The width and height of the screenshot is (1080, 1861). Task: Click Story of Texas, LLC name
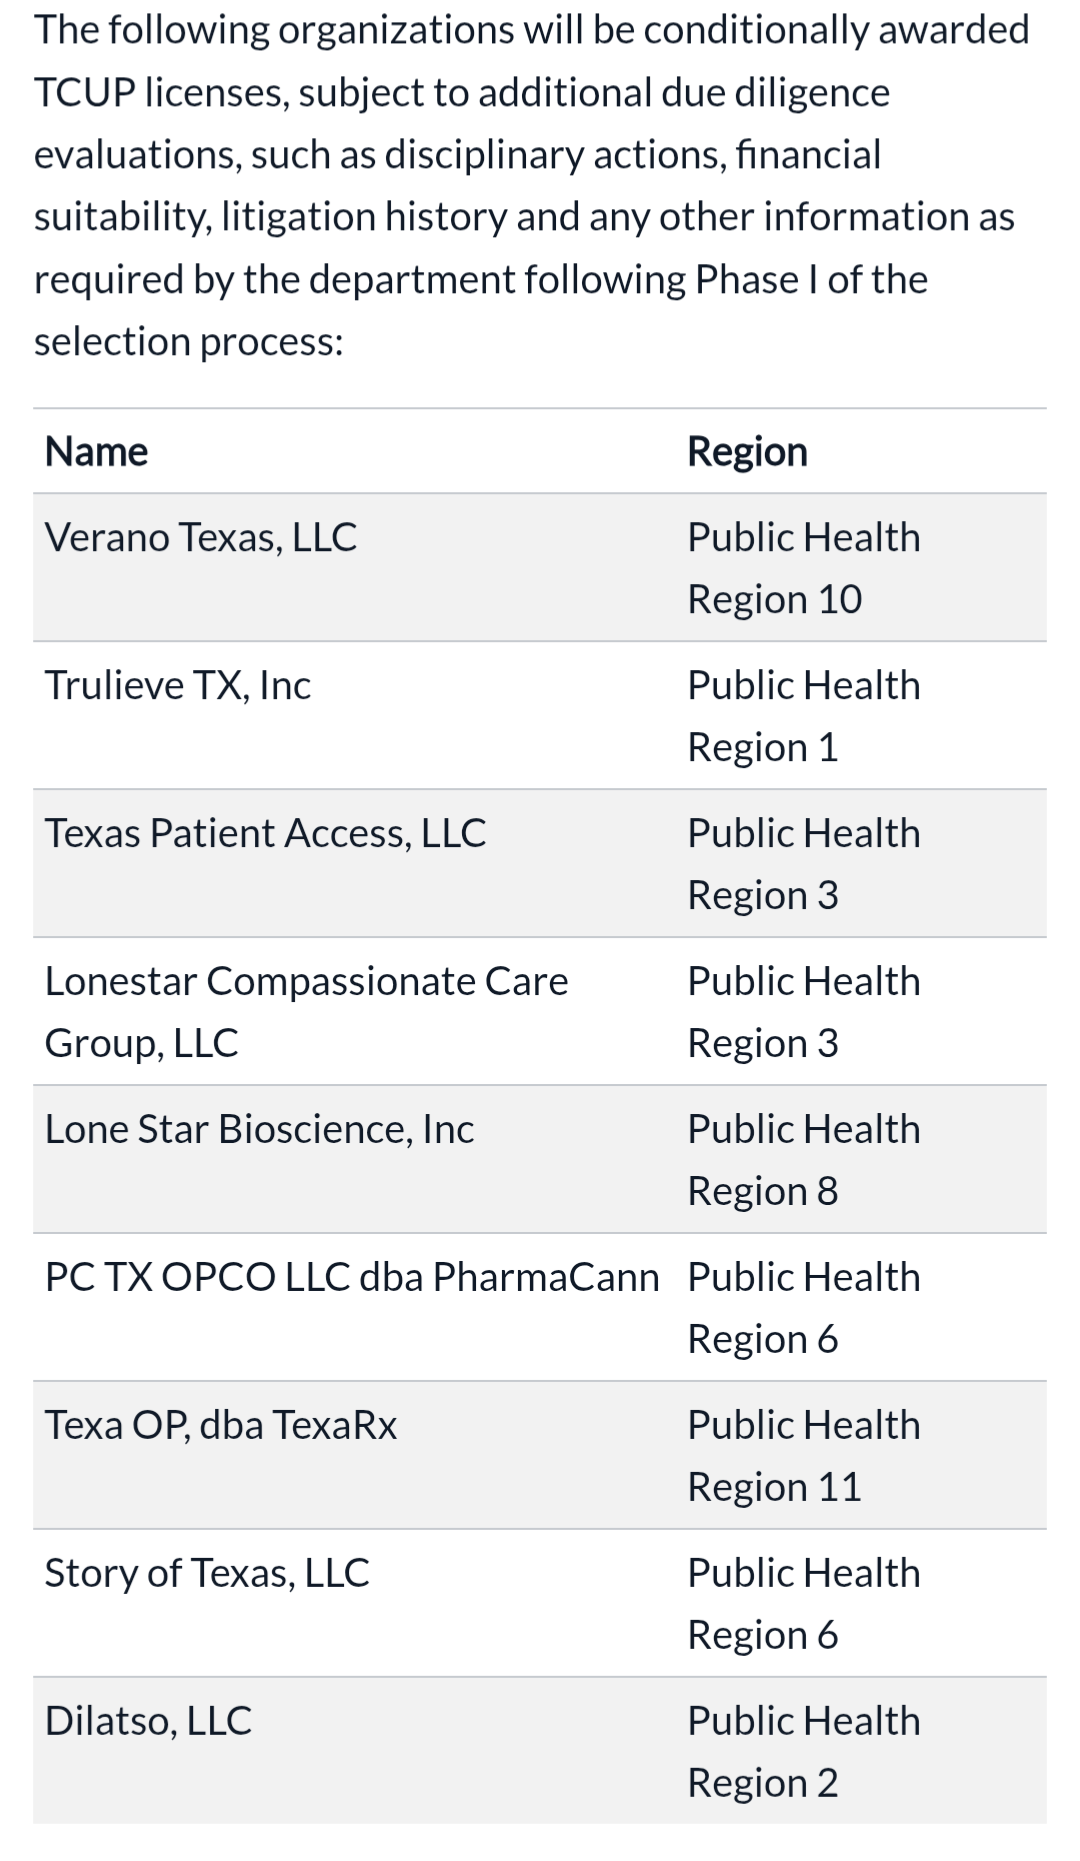click(207, 1574)
